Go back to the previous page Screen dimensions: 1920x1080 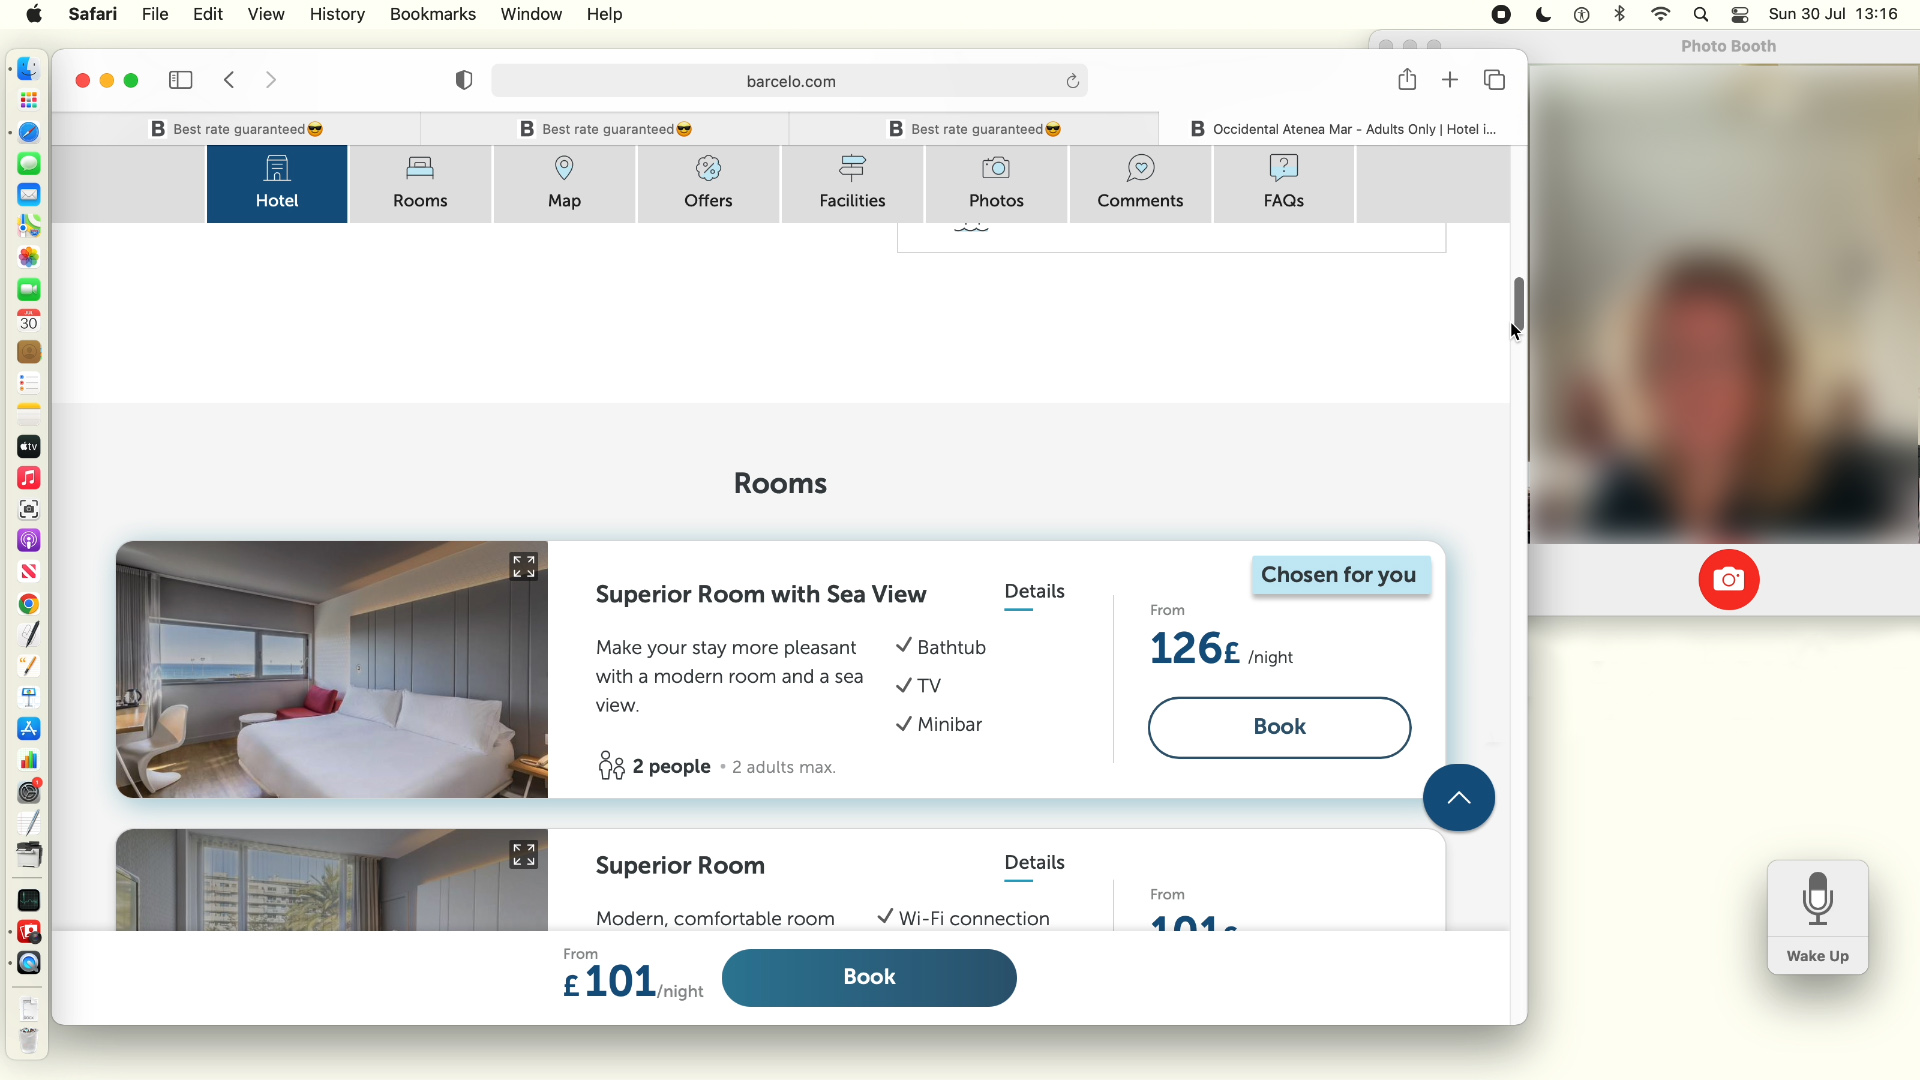point(229,80)
